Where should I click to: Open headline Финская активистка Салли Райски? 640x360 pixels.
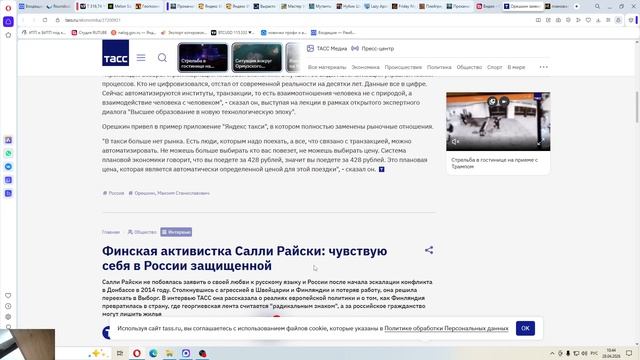point(244,258)
